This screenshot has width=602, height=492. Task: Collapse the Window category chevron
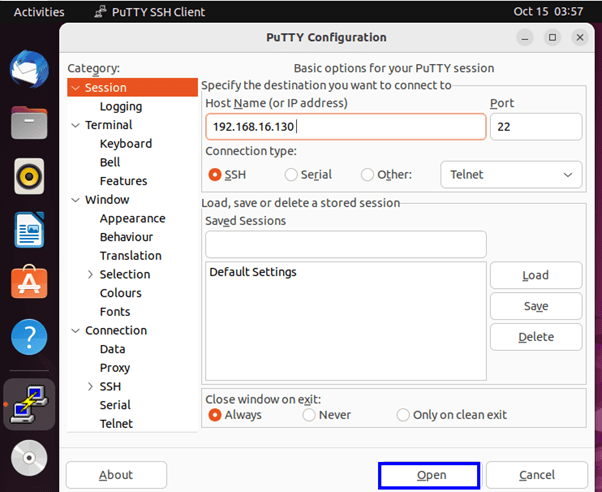[76, 200]
